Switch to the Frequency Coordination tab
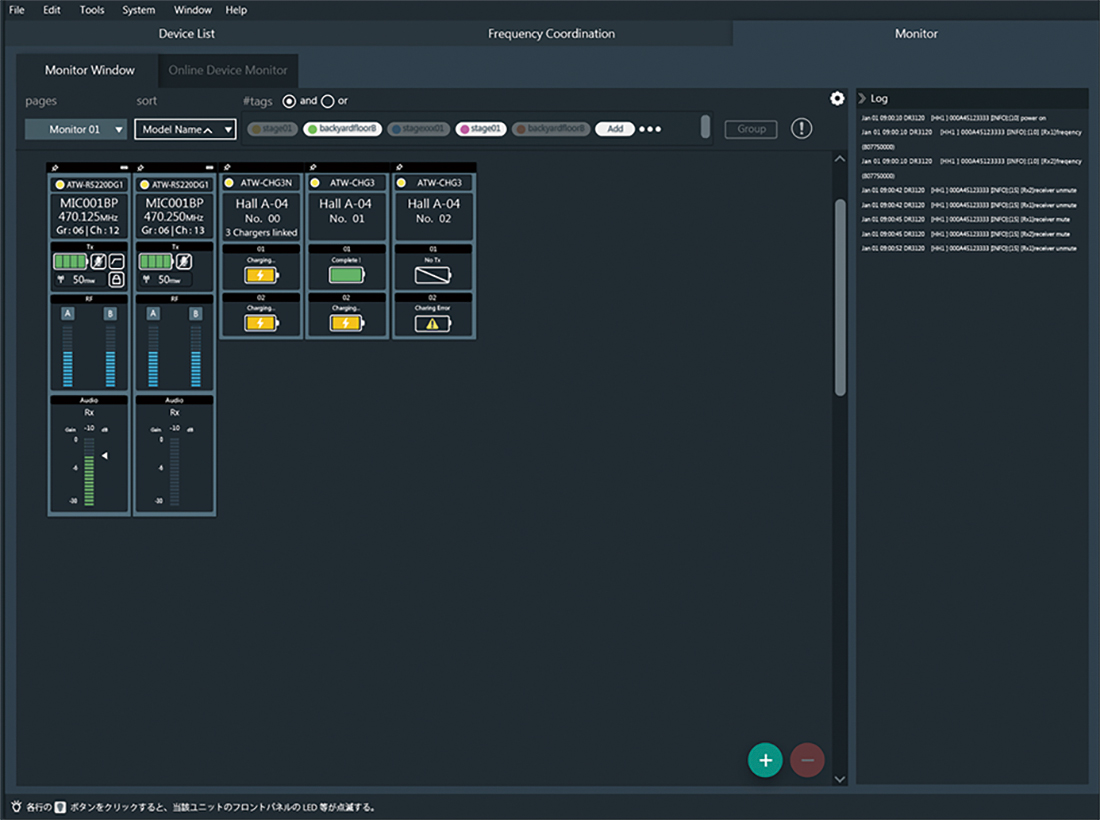This screenshot has height=820, width=1100. (x=551, y=34)
